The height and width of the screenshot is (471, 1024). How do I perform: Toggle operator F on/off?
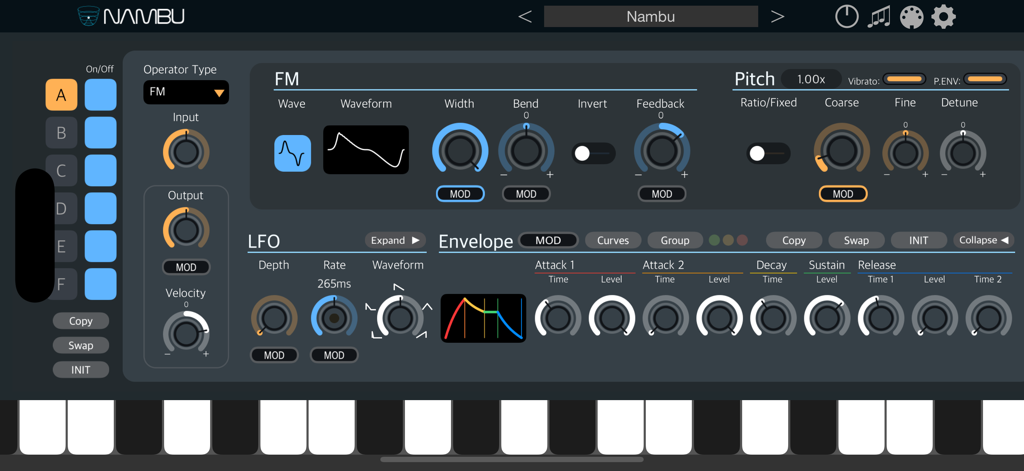tap(101, 284)
